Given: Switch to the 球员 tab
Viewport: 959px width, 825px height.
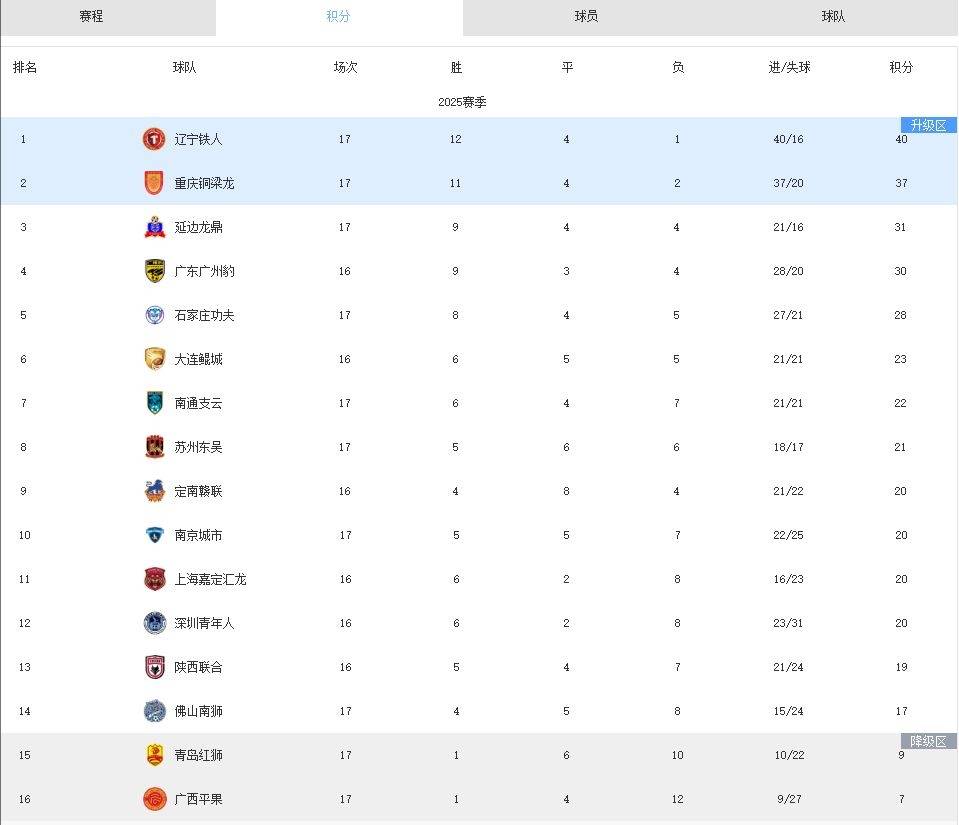Looking at the screenshot, I should coord(587,17).
